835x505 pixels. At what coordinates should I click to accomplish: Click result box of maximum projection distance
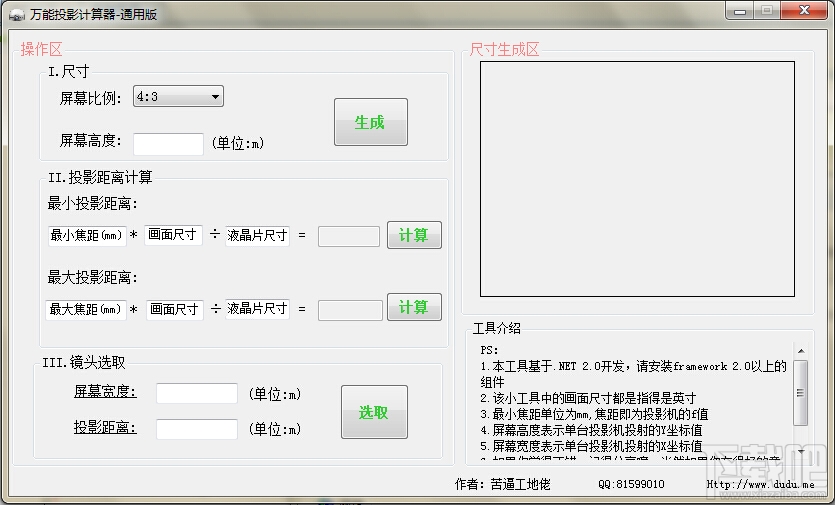[350, 311]
